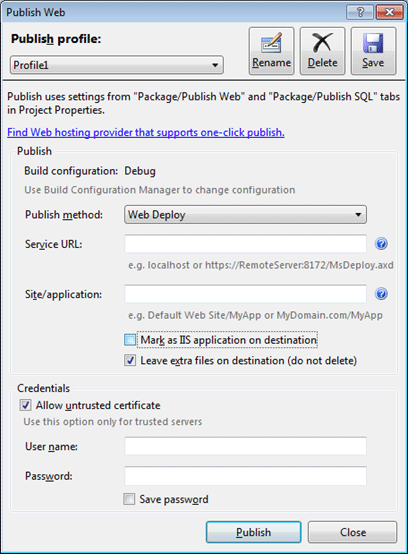Save the publish profile with floppy icon

373,51
